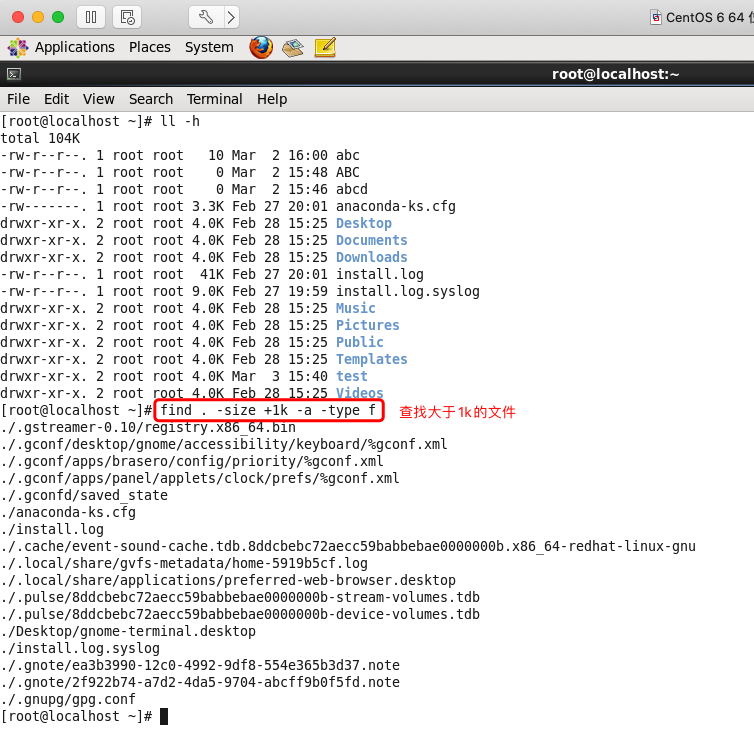Click the VM pause button
Screen dimensions: 754x731
tap(91, 17)
